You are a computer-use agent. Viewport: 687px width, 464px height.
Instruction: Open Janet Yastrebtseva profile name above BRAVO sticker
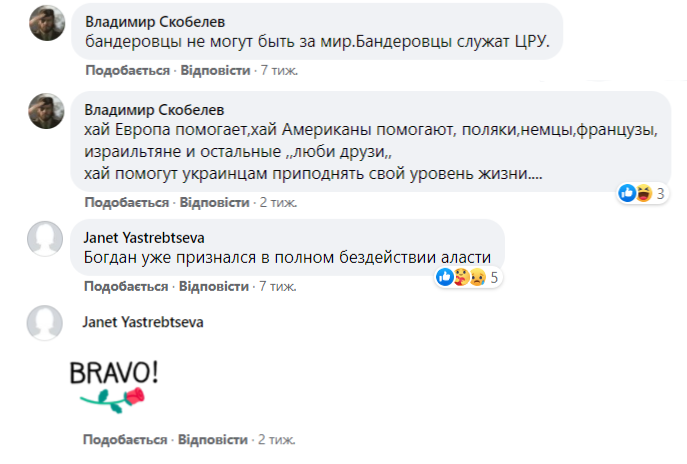(x=144, y=322)
